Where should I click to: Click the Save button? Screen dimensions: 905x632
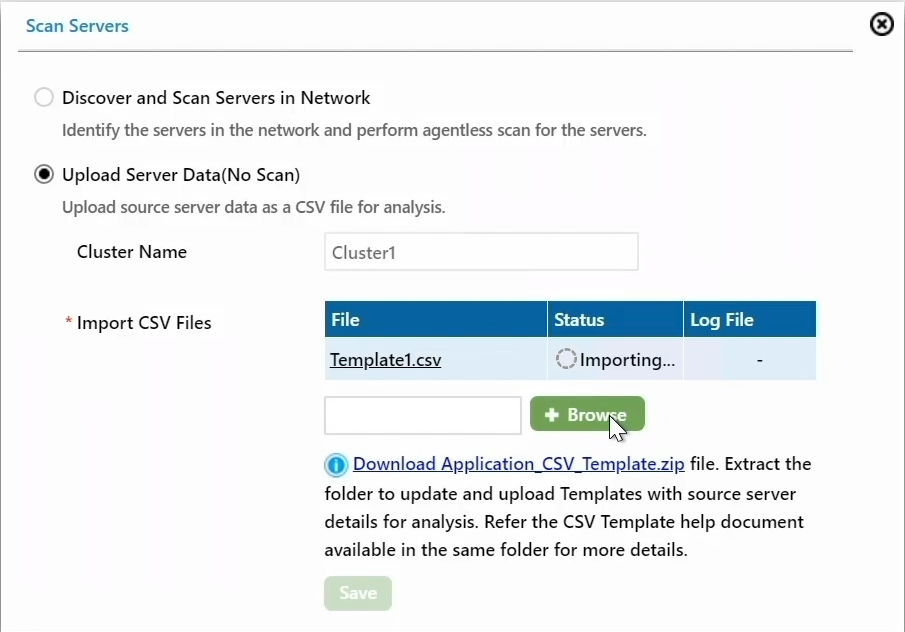pos(358,593)
